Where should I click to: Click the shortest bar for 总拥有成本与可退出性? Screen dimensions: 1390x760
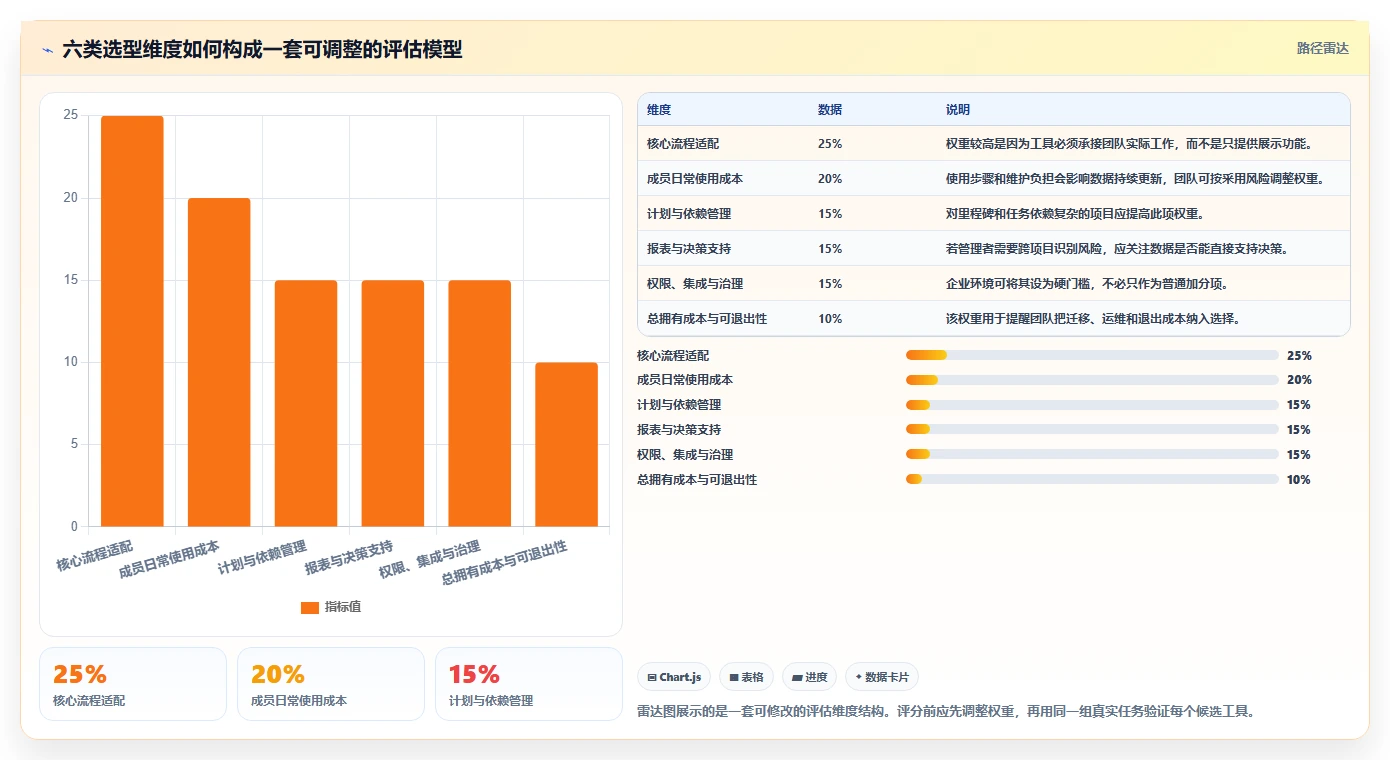(567, 444)
